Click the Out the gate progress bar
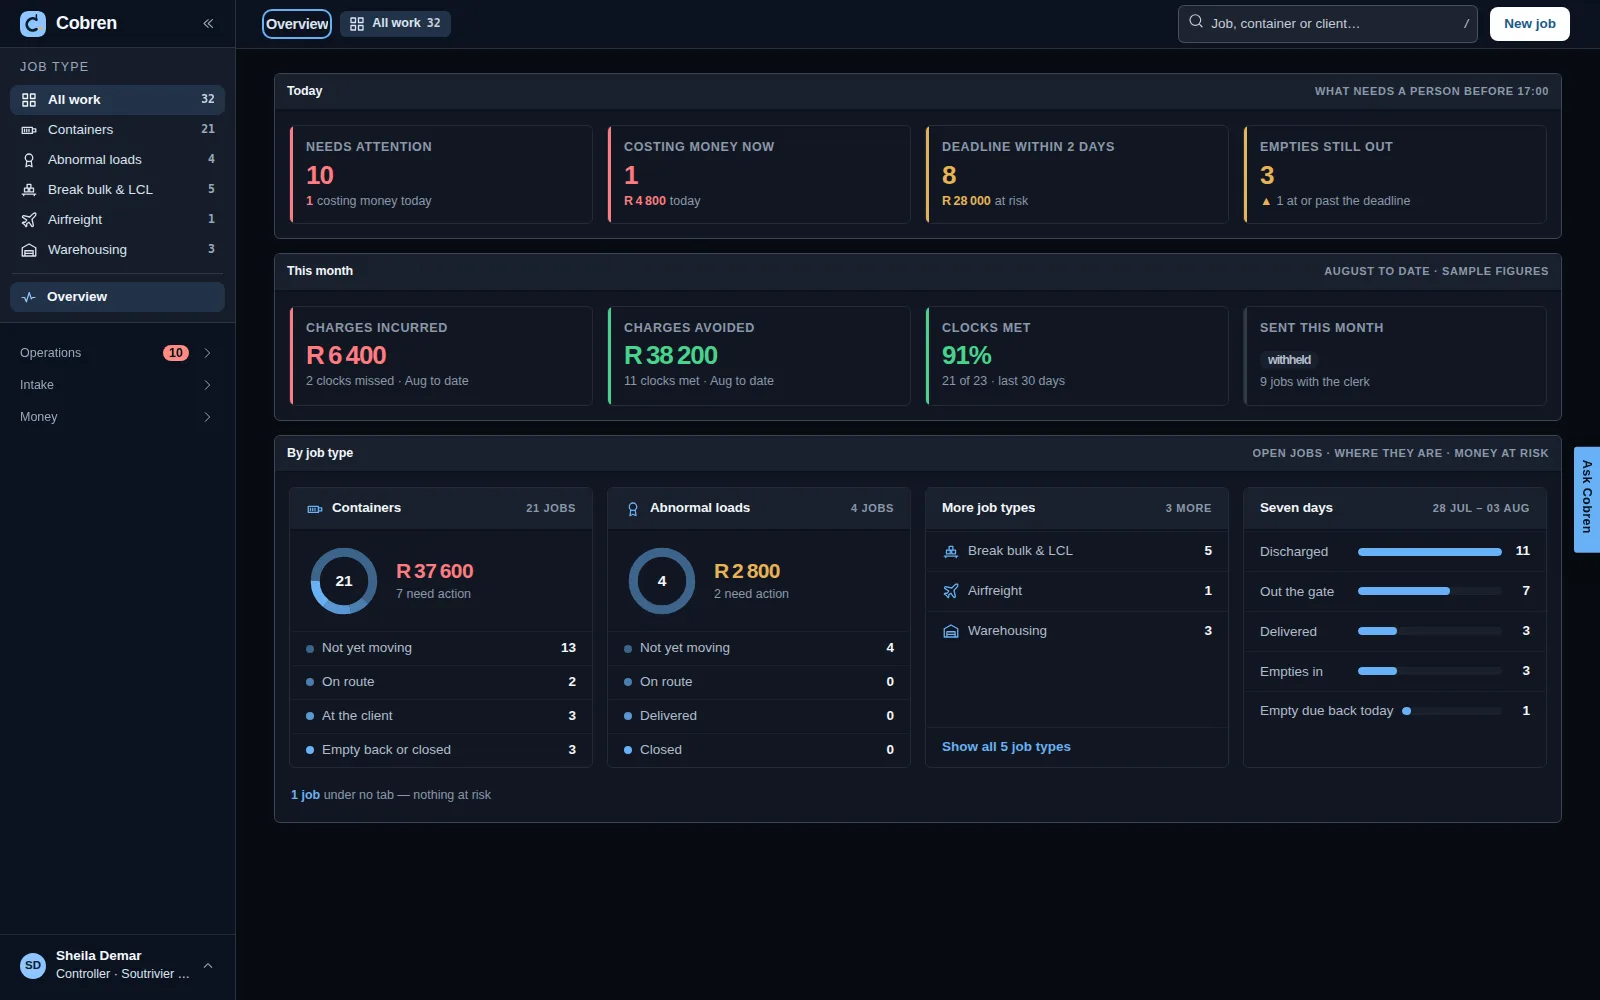The height and width of the screenshot is (1000, 1600). click(x=1430, y=591)
